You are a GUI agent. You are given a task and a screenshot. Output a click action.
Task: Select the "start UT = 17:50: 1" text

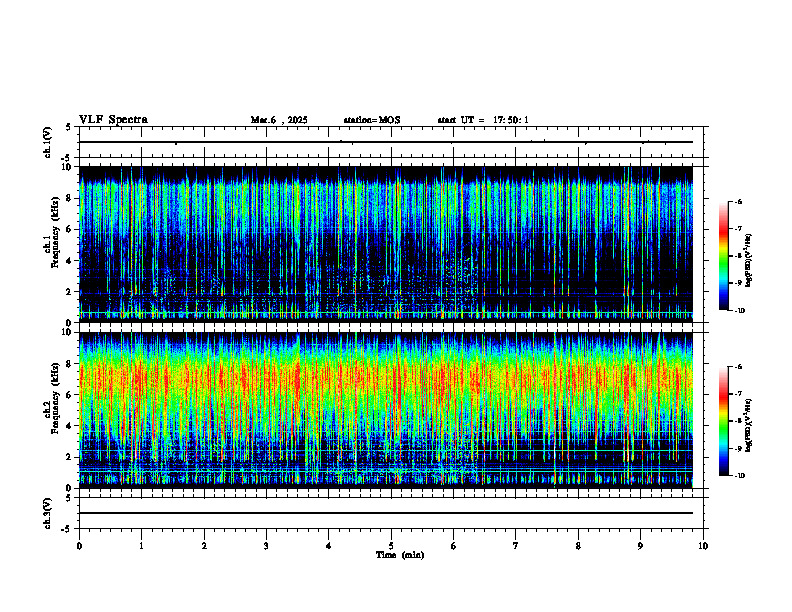point(483,120)
